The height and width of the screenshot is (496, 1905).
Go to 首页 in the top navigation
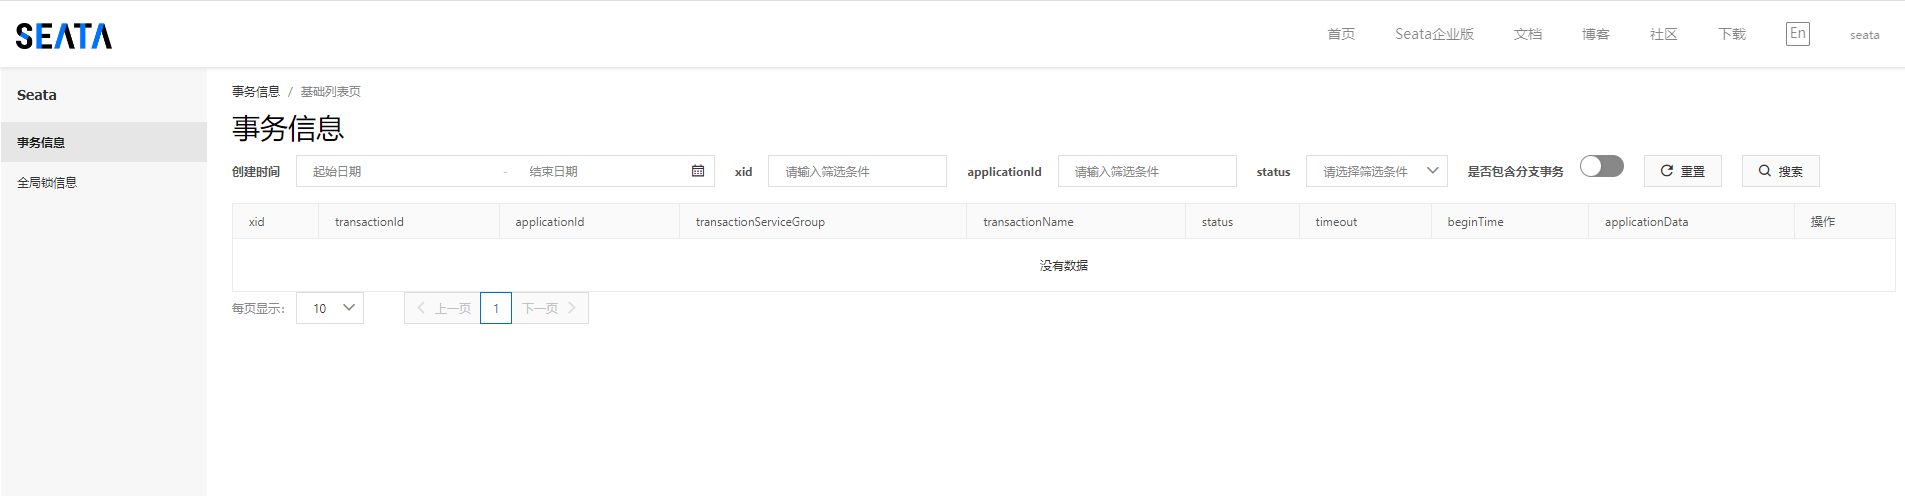click(x=1340, y=34)
